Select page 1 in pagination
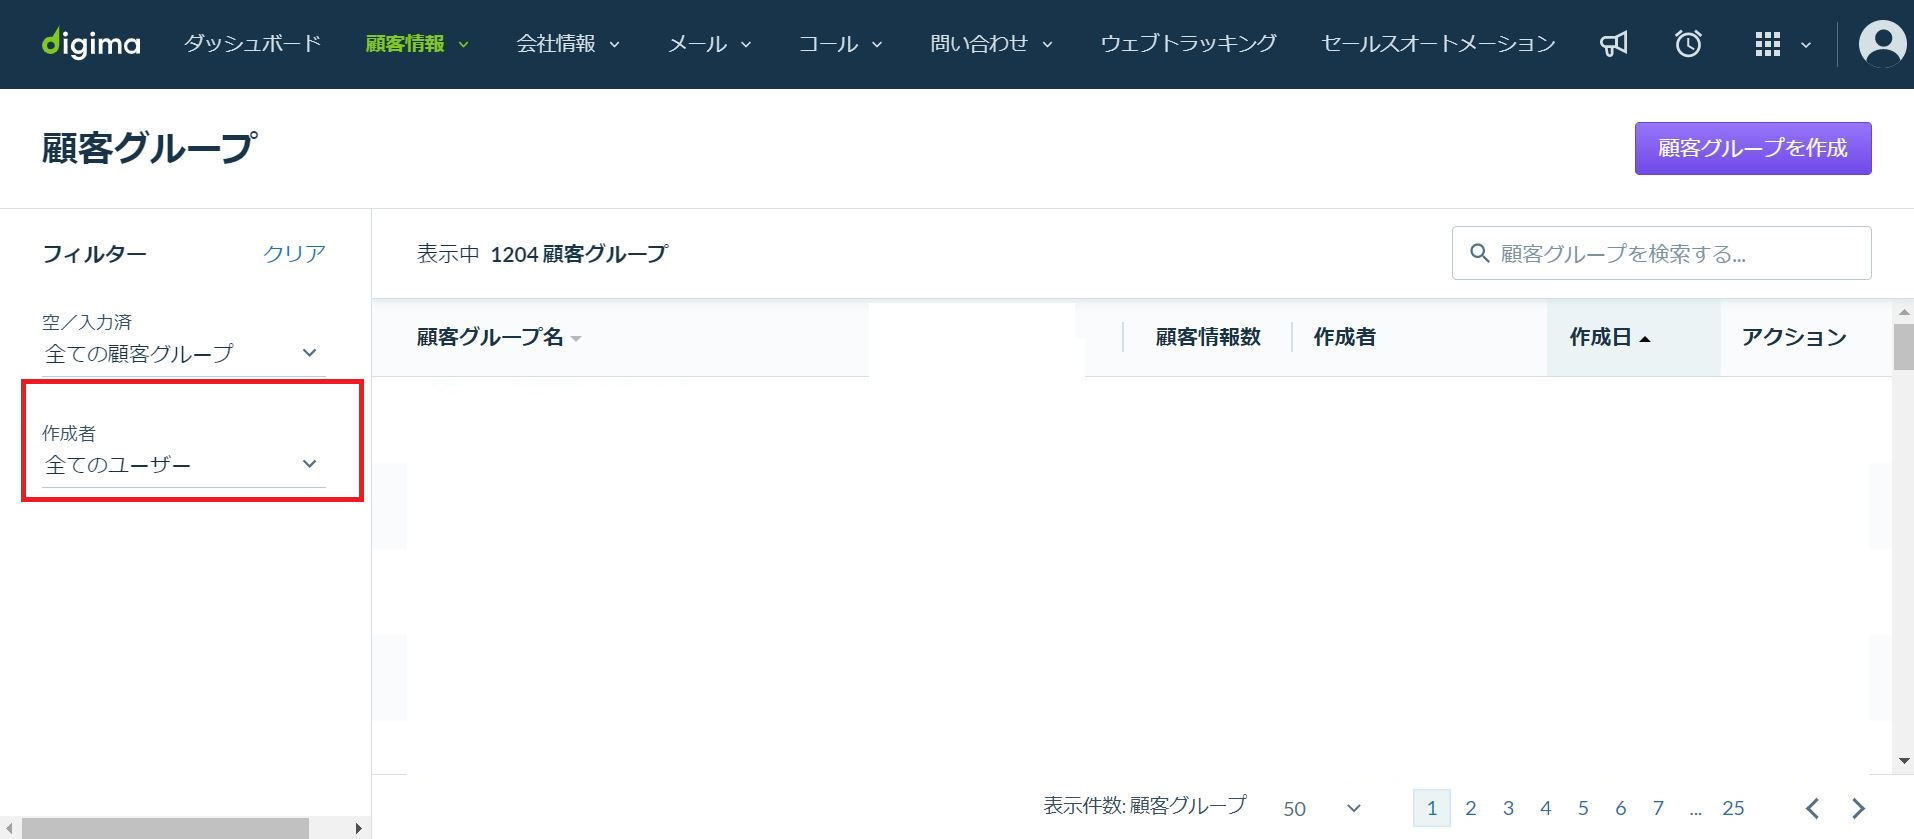 [x=1432, y=808]
